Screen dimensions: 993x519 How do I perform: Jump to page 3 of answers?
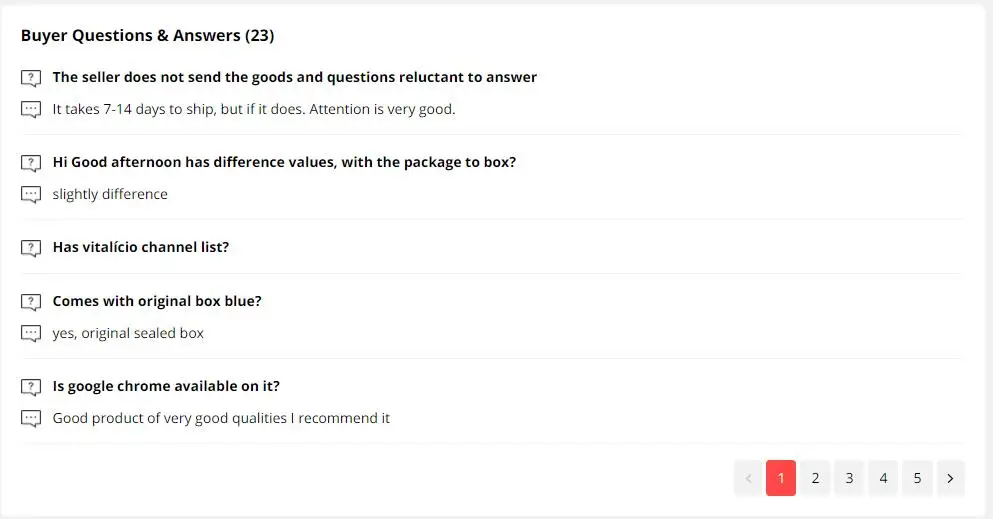849,478
